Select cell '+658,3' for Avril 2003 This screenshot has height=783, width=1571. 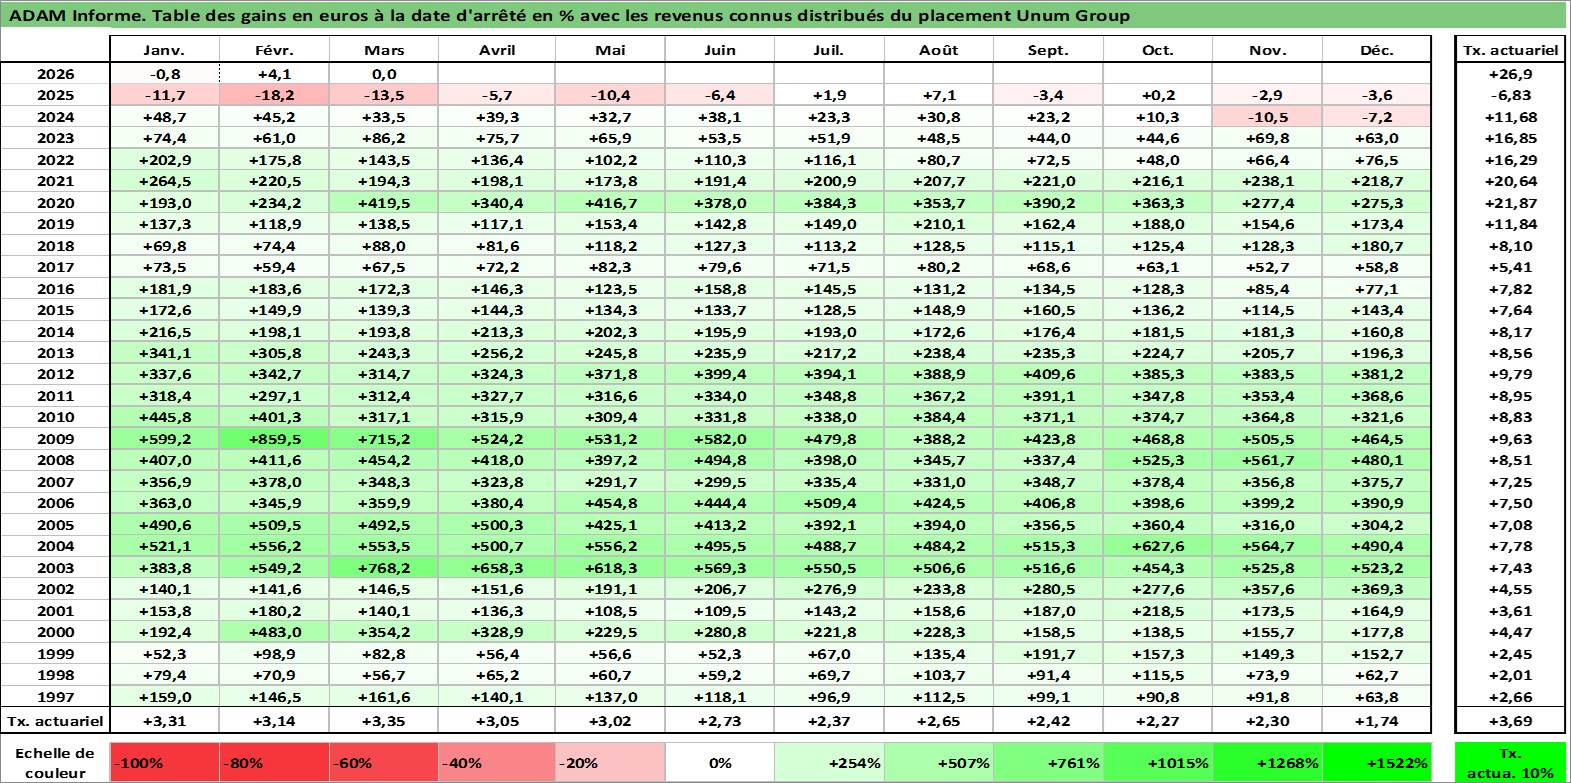[497, 568]
